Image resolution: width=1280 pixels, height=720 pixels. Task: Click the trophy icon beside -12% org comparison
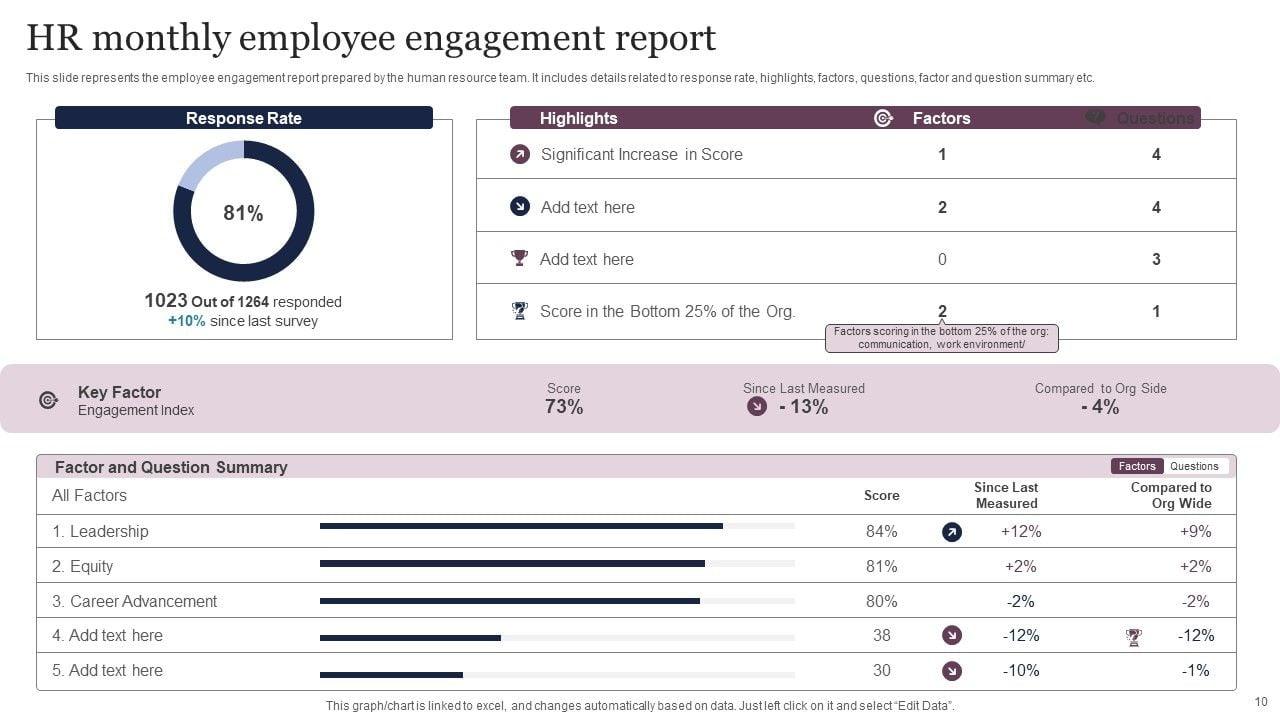[x=1133, y=636]
